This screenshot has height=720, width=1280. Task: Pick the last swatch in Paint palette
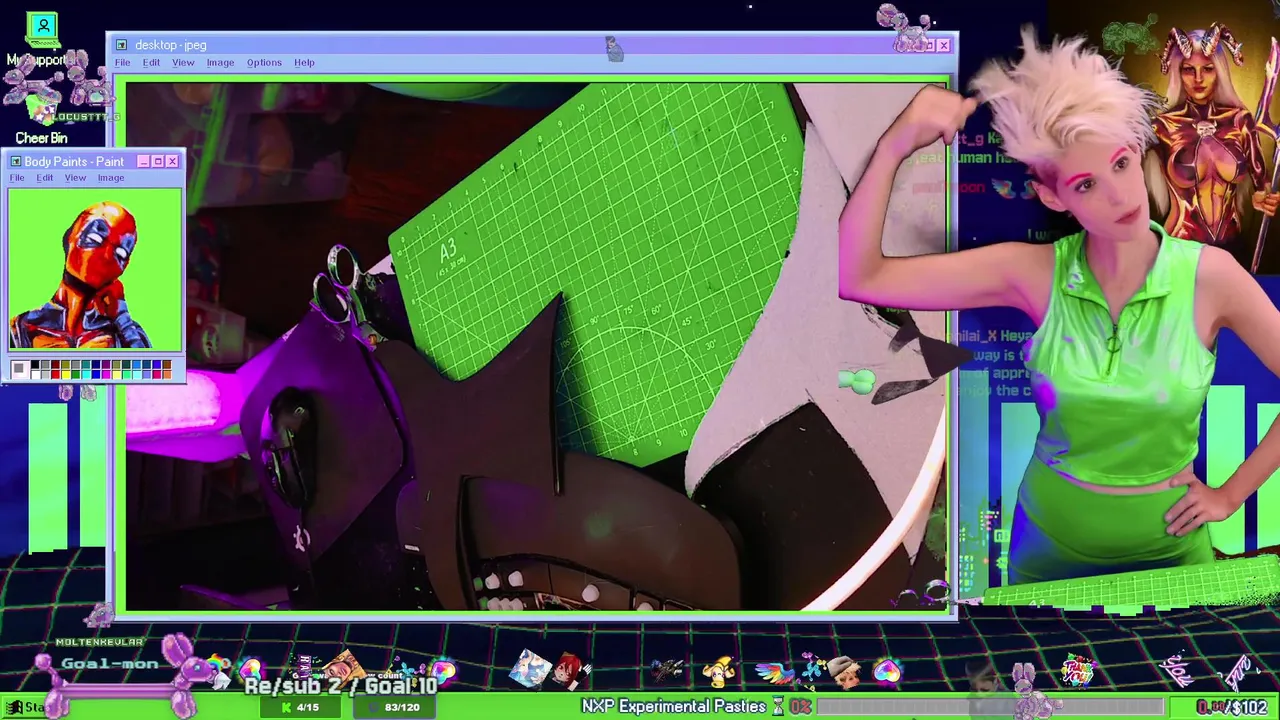[166, 375]
